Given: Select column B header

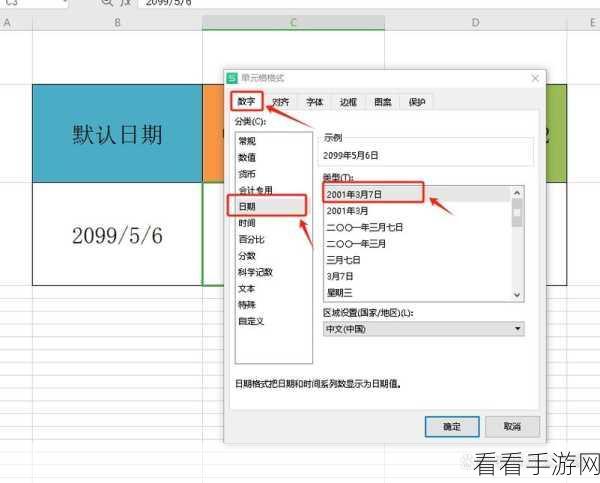Looking at the screenshot, I should pyautogui.click(x=117, y=23).
